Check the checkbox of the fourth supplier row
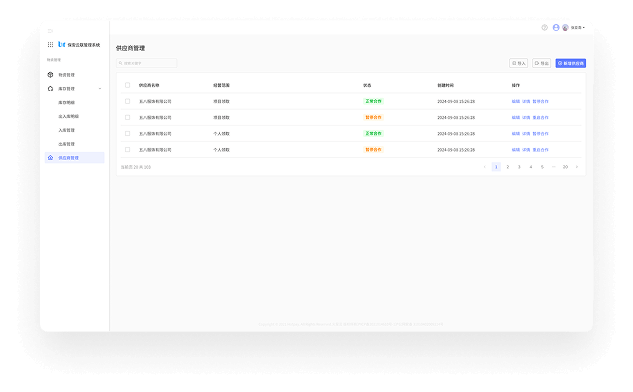Image resolution: width=633 pixels, height=392 pixels. [x=128, y=149]
